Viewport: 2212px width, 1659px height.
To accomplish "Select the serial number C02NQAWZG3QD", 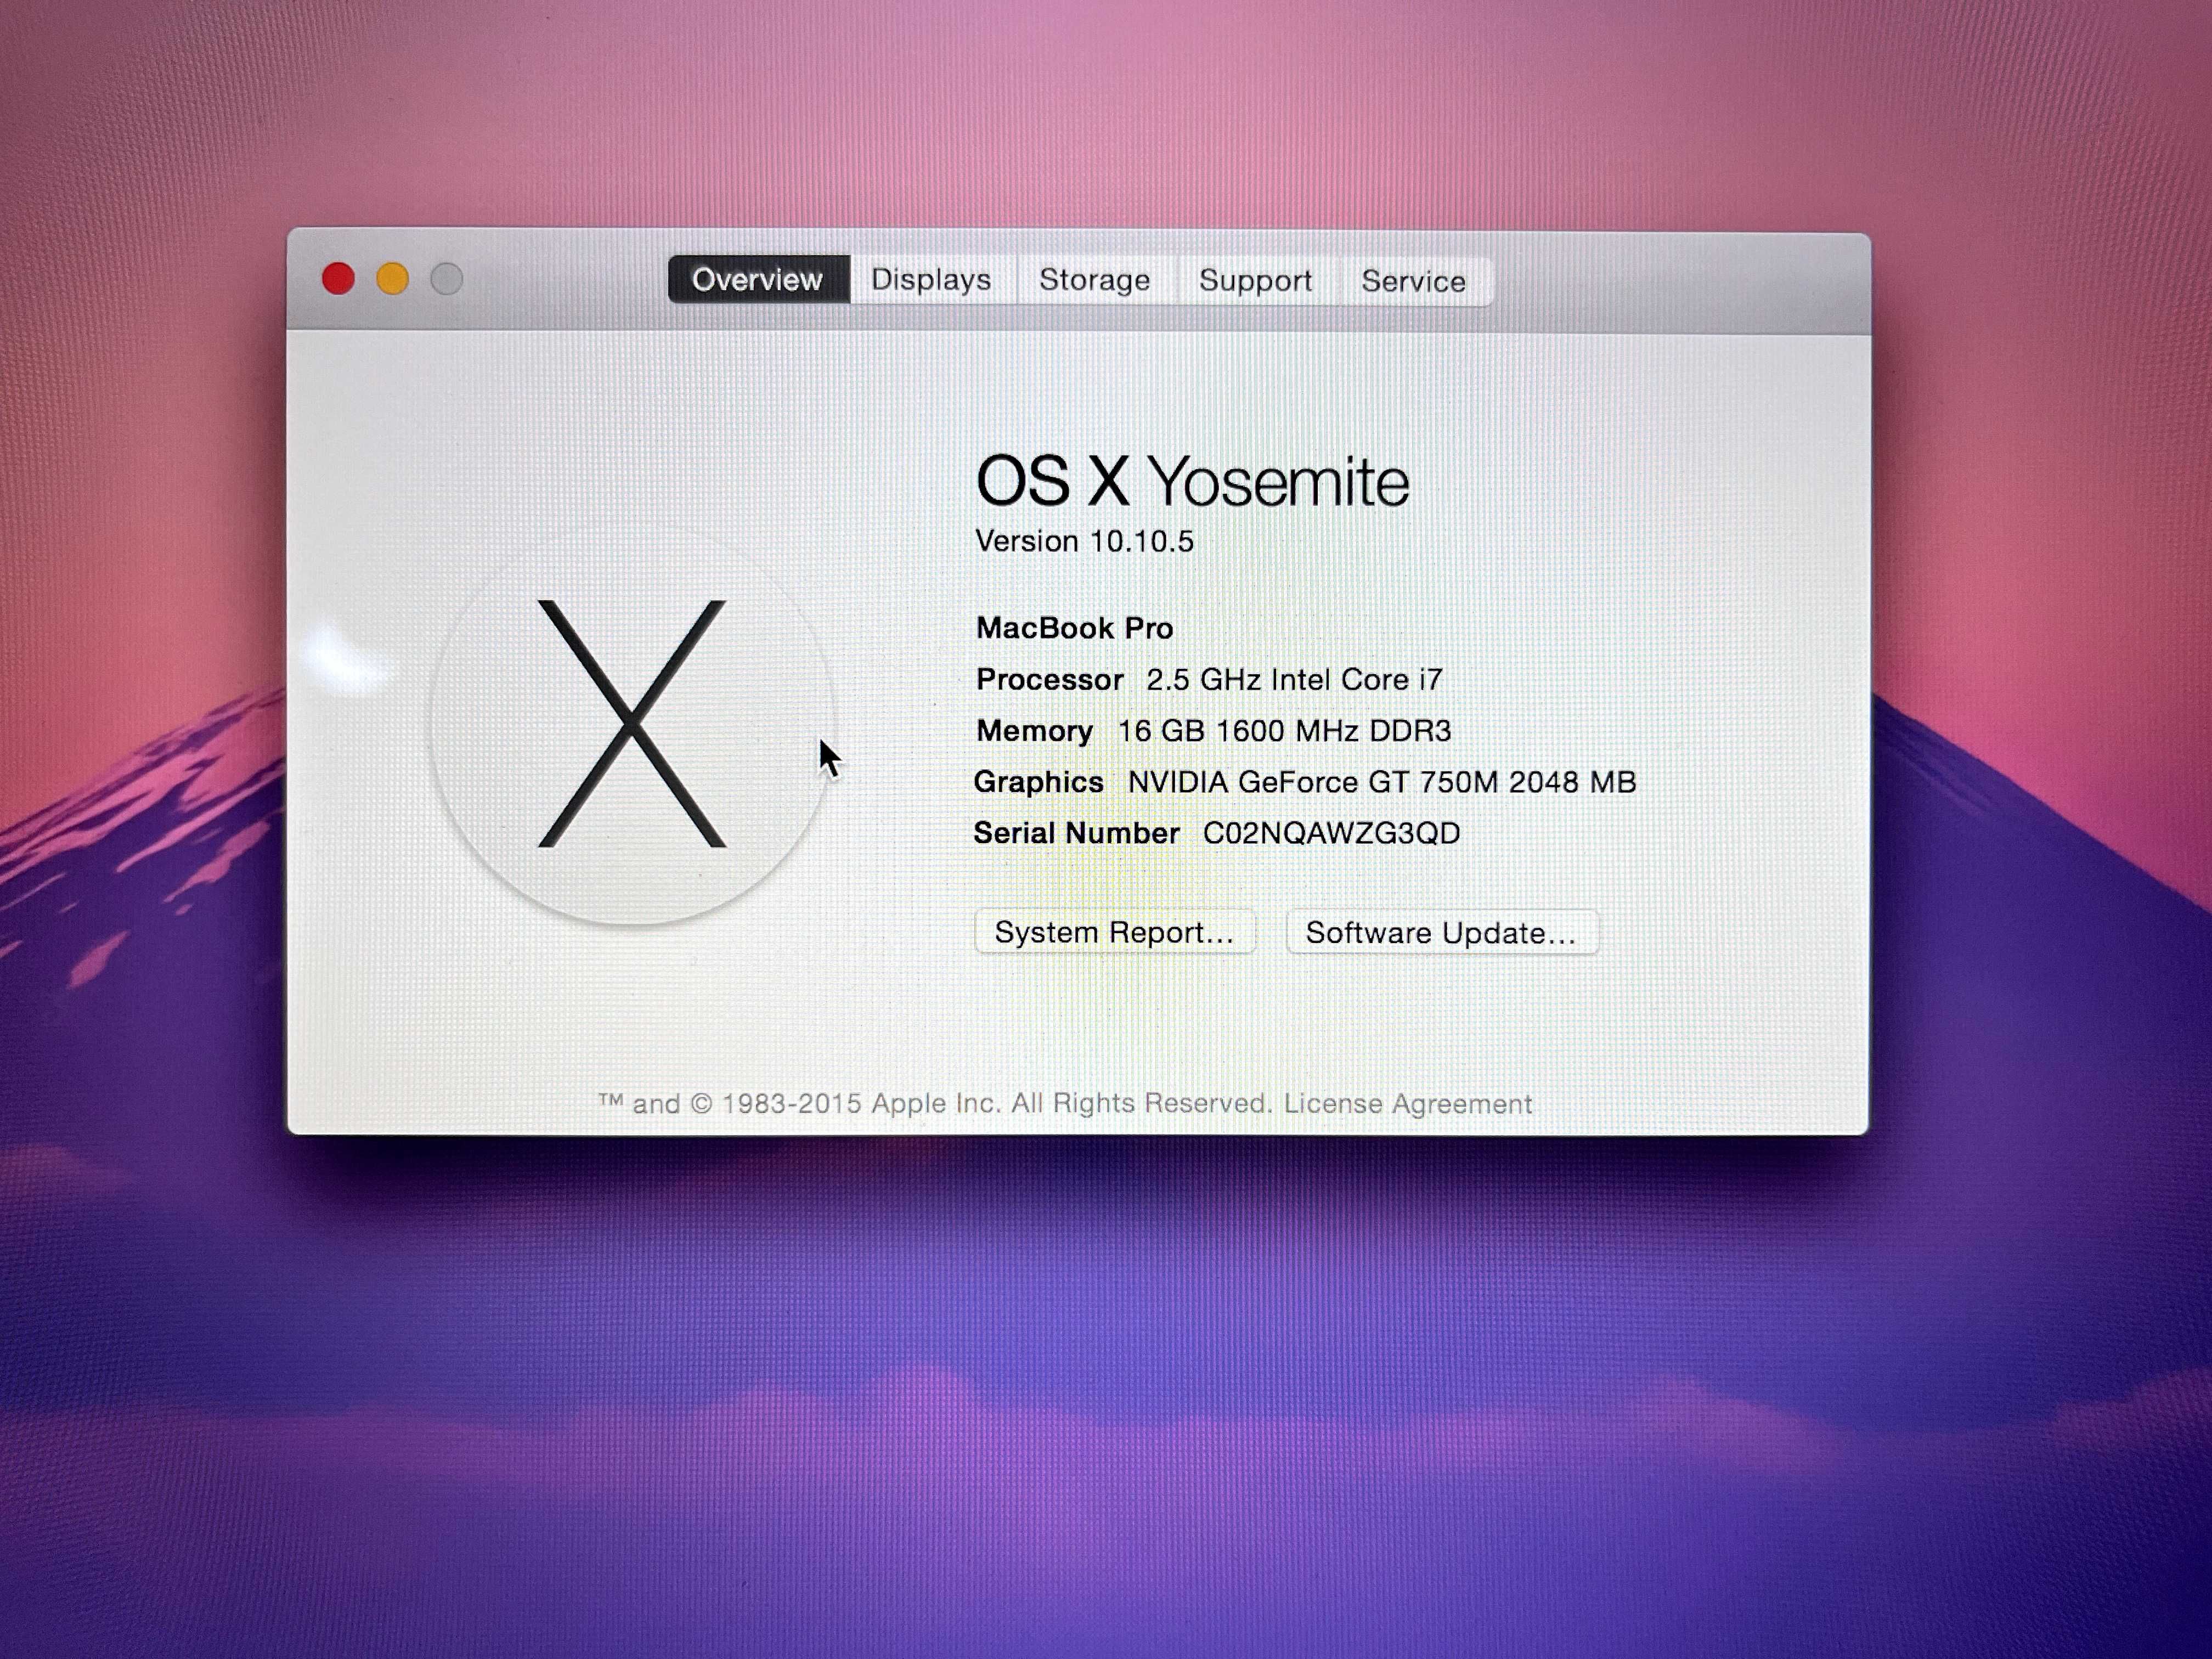I will tap(1331, 833).
